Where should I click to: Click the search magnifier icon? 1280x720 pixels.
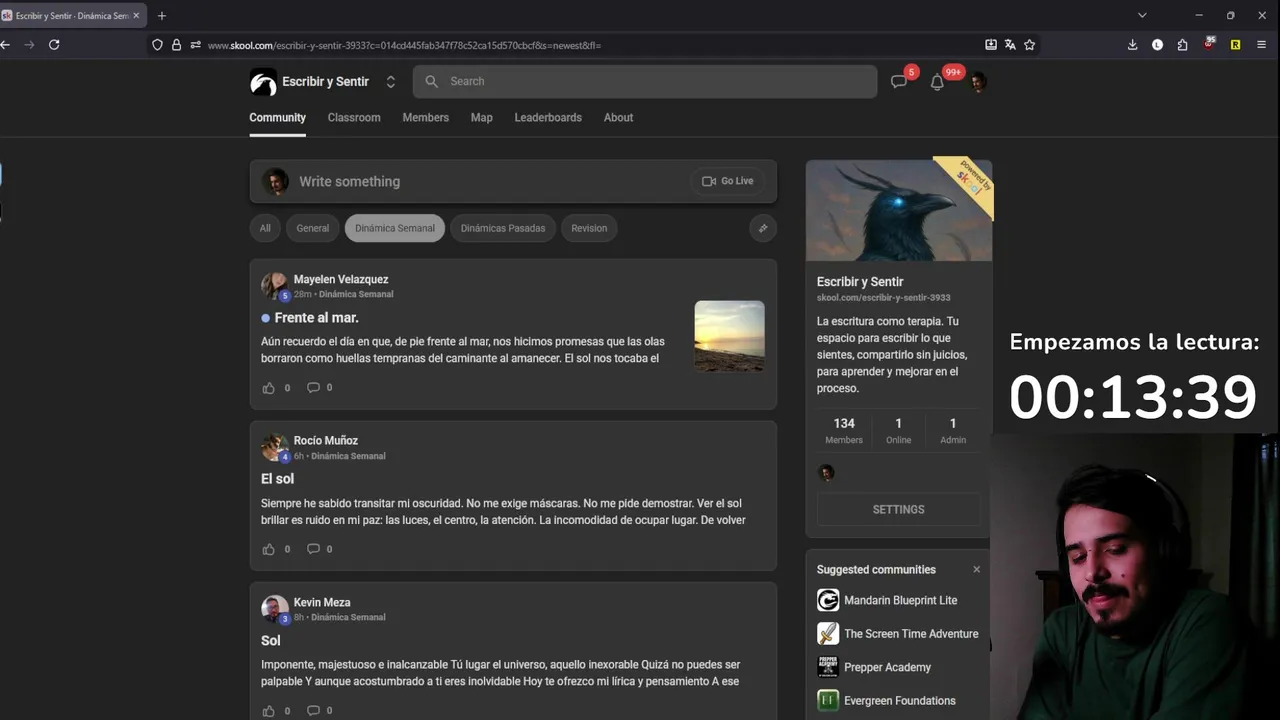tap(432, 82)
